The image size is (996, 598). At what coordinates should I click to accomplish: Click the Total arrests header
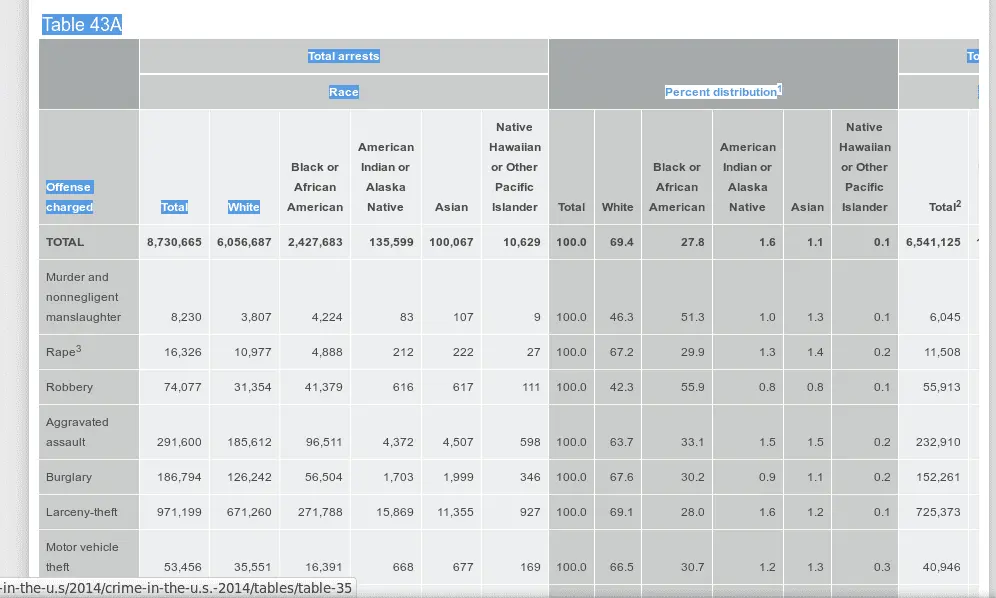[343, 56]
